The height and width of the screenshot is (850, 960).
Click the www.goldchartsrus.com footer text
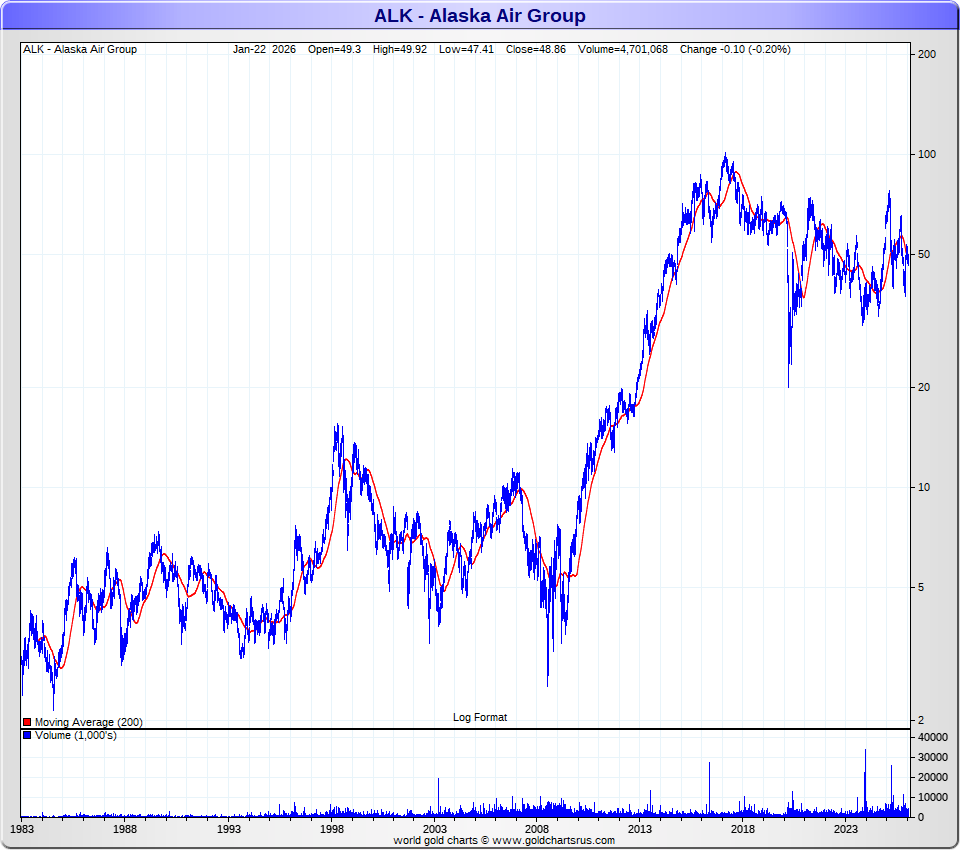click(553, 840)
